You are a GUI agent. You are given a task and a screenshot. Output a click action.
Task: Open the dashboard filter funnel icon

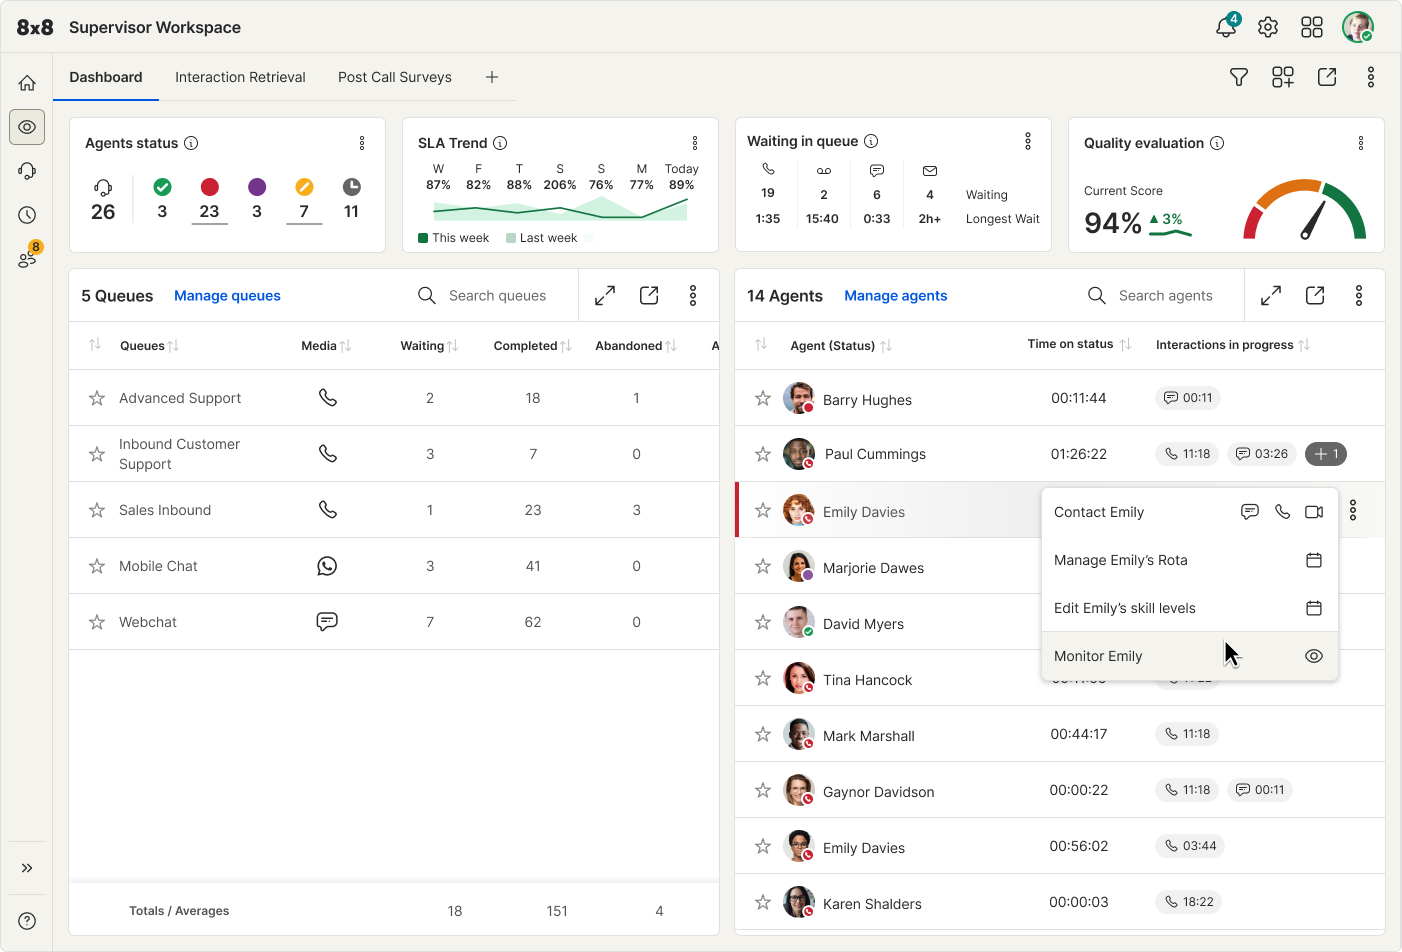[1239, 77]
